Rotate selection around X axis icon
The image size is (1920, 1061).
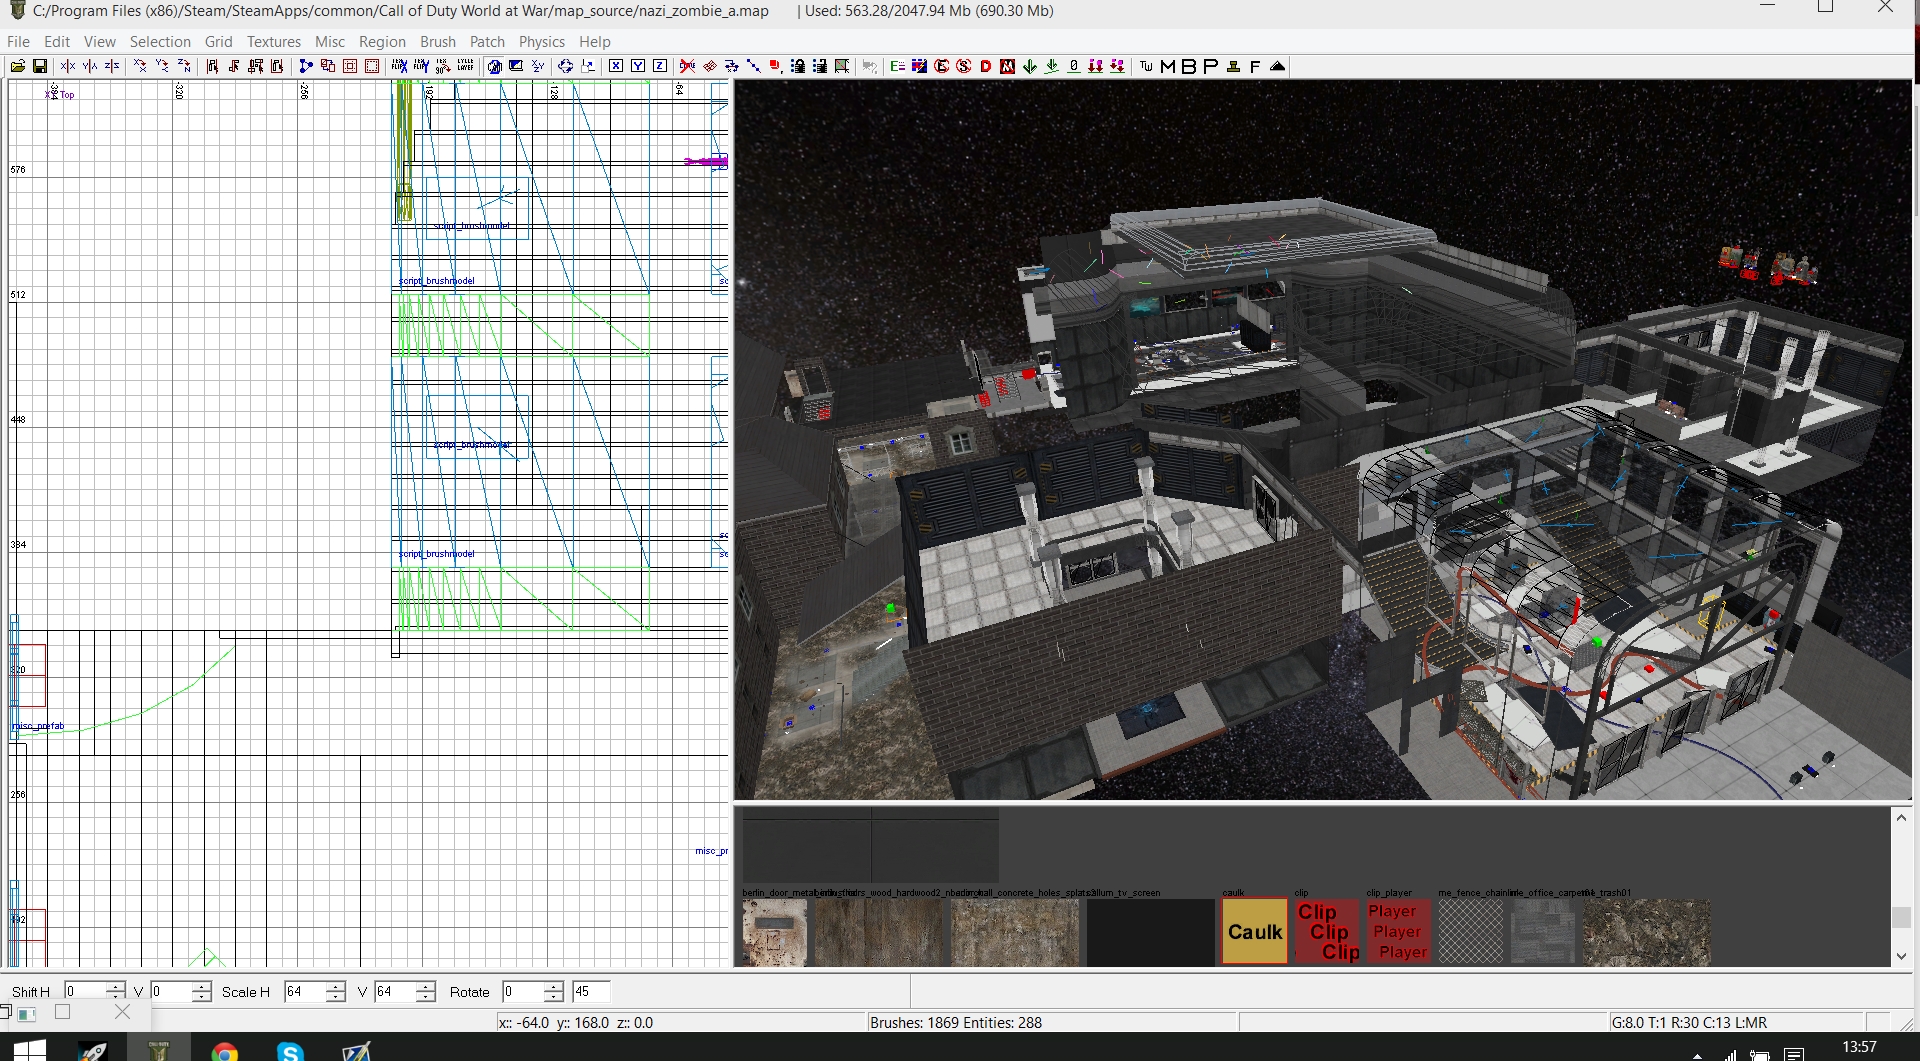pyautogui.click(x=140, y=66)
